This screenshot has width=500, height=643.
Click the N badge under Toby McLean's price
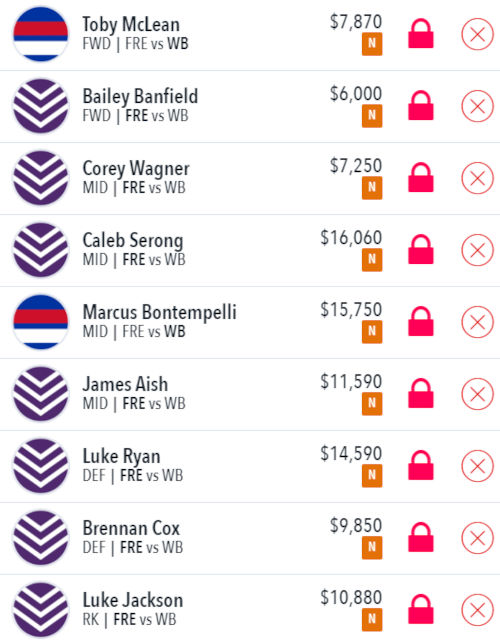point(372,44)
